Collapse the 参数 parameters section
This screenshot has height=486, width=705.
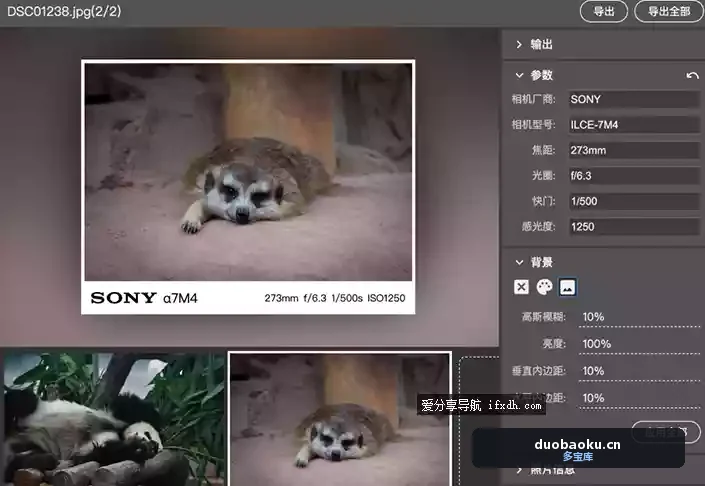coord(534,75)
